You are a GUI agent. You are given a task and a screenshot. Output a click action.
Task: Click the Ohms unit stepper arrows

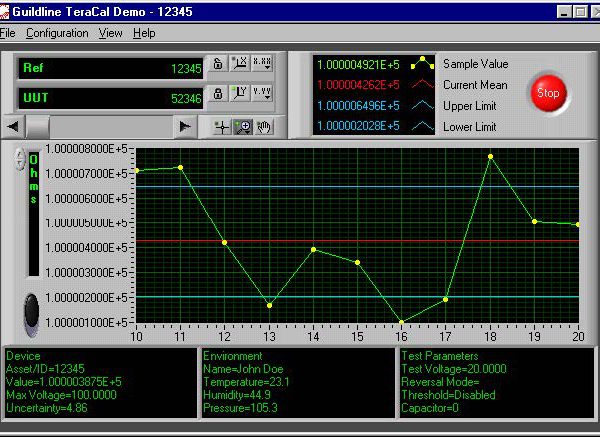(x=20, y=159)
